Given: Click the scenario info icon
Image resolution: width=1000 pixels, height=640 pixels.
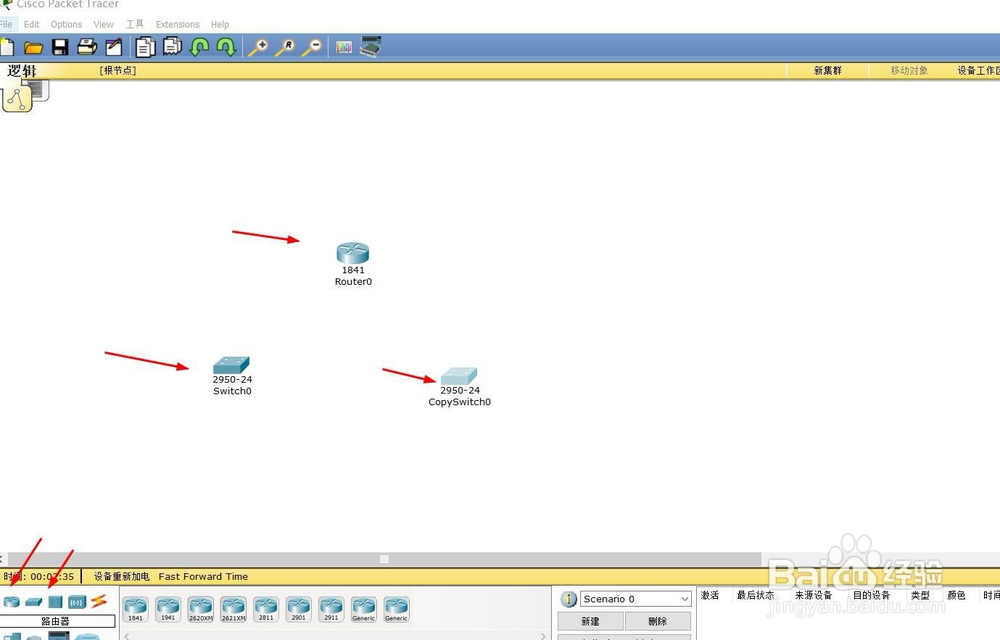Looking at the screenshot, I should pos(568,599).
